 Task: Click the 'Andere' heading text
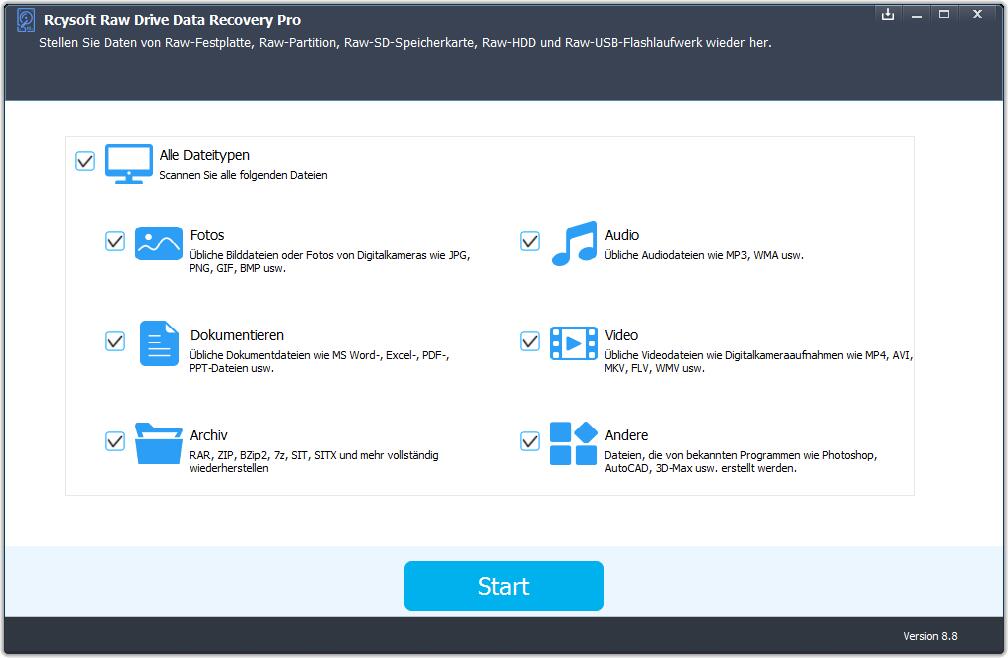(x=626, y=435)
